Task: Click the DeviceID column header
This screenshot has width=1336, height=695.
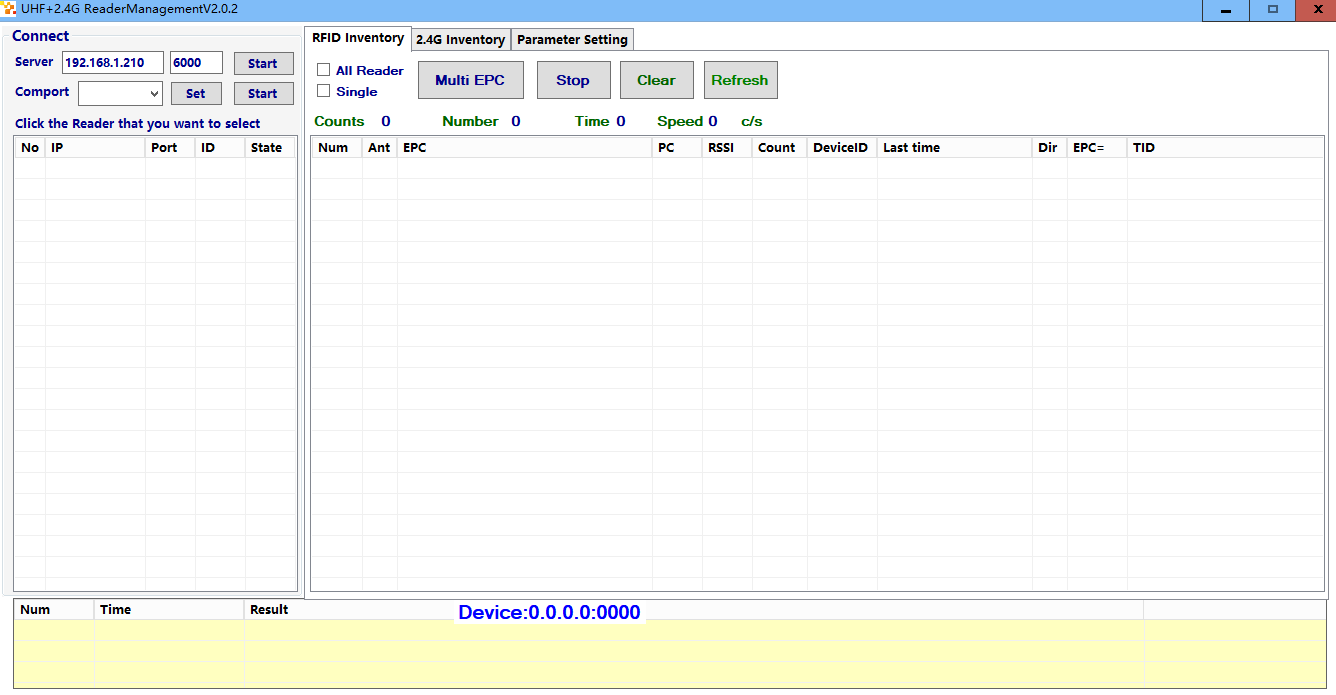Action: coord(841,147)
